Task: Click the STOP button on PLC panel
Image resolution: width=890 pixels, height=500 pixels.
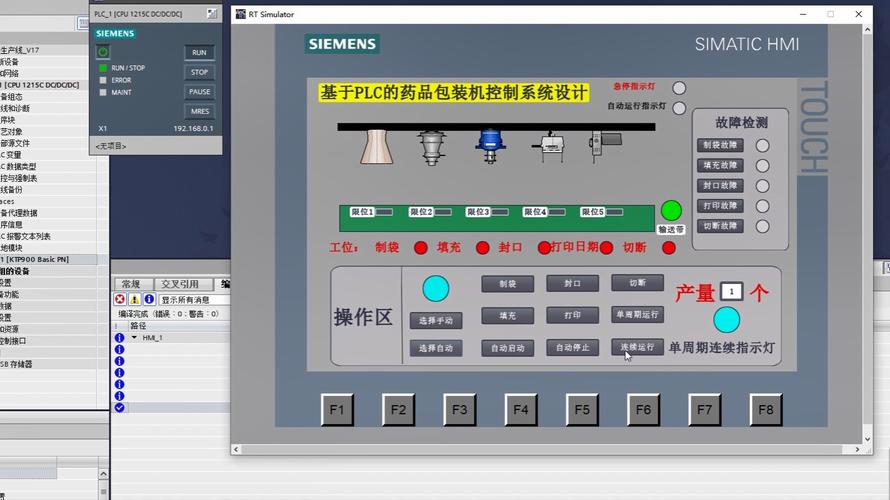Action: point(199,72)
